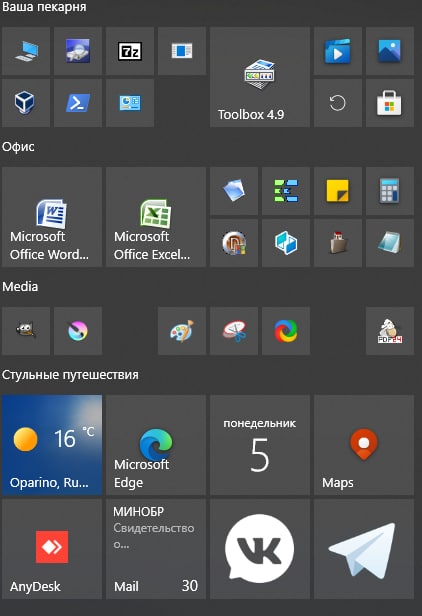422x616 pixels.
Task: Click the 'Офис' group header
Action: [x=18, y=147]
